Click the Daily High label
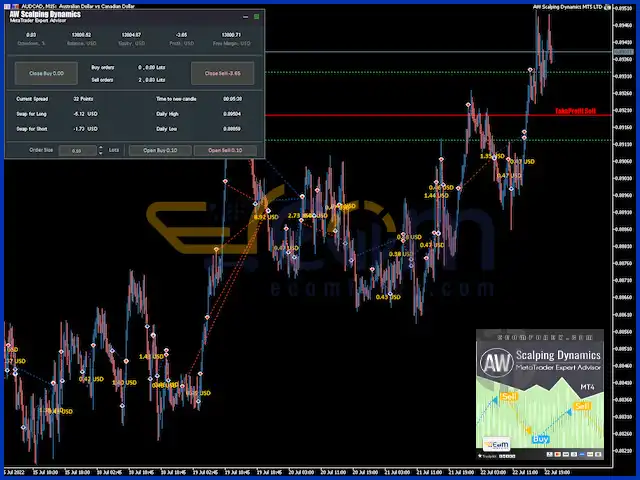640x480 pixels. tap(167, 114)
